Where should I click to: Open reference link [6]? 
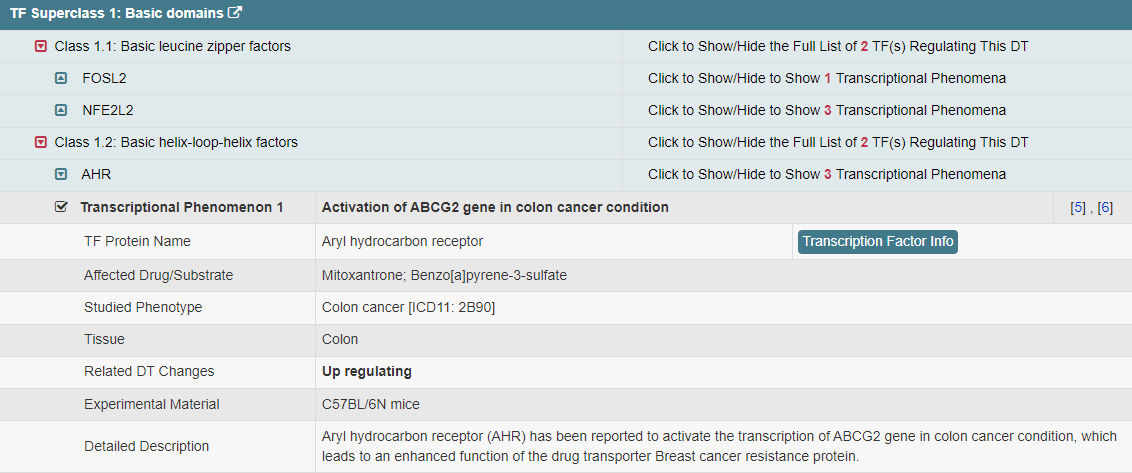point(1105,208)
